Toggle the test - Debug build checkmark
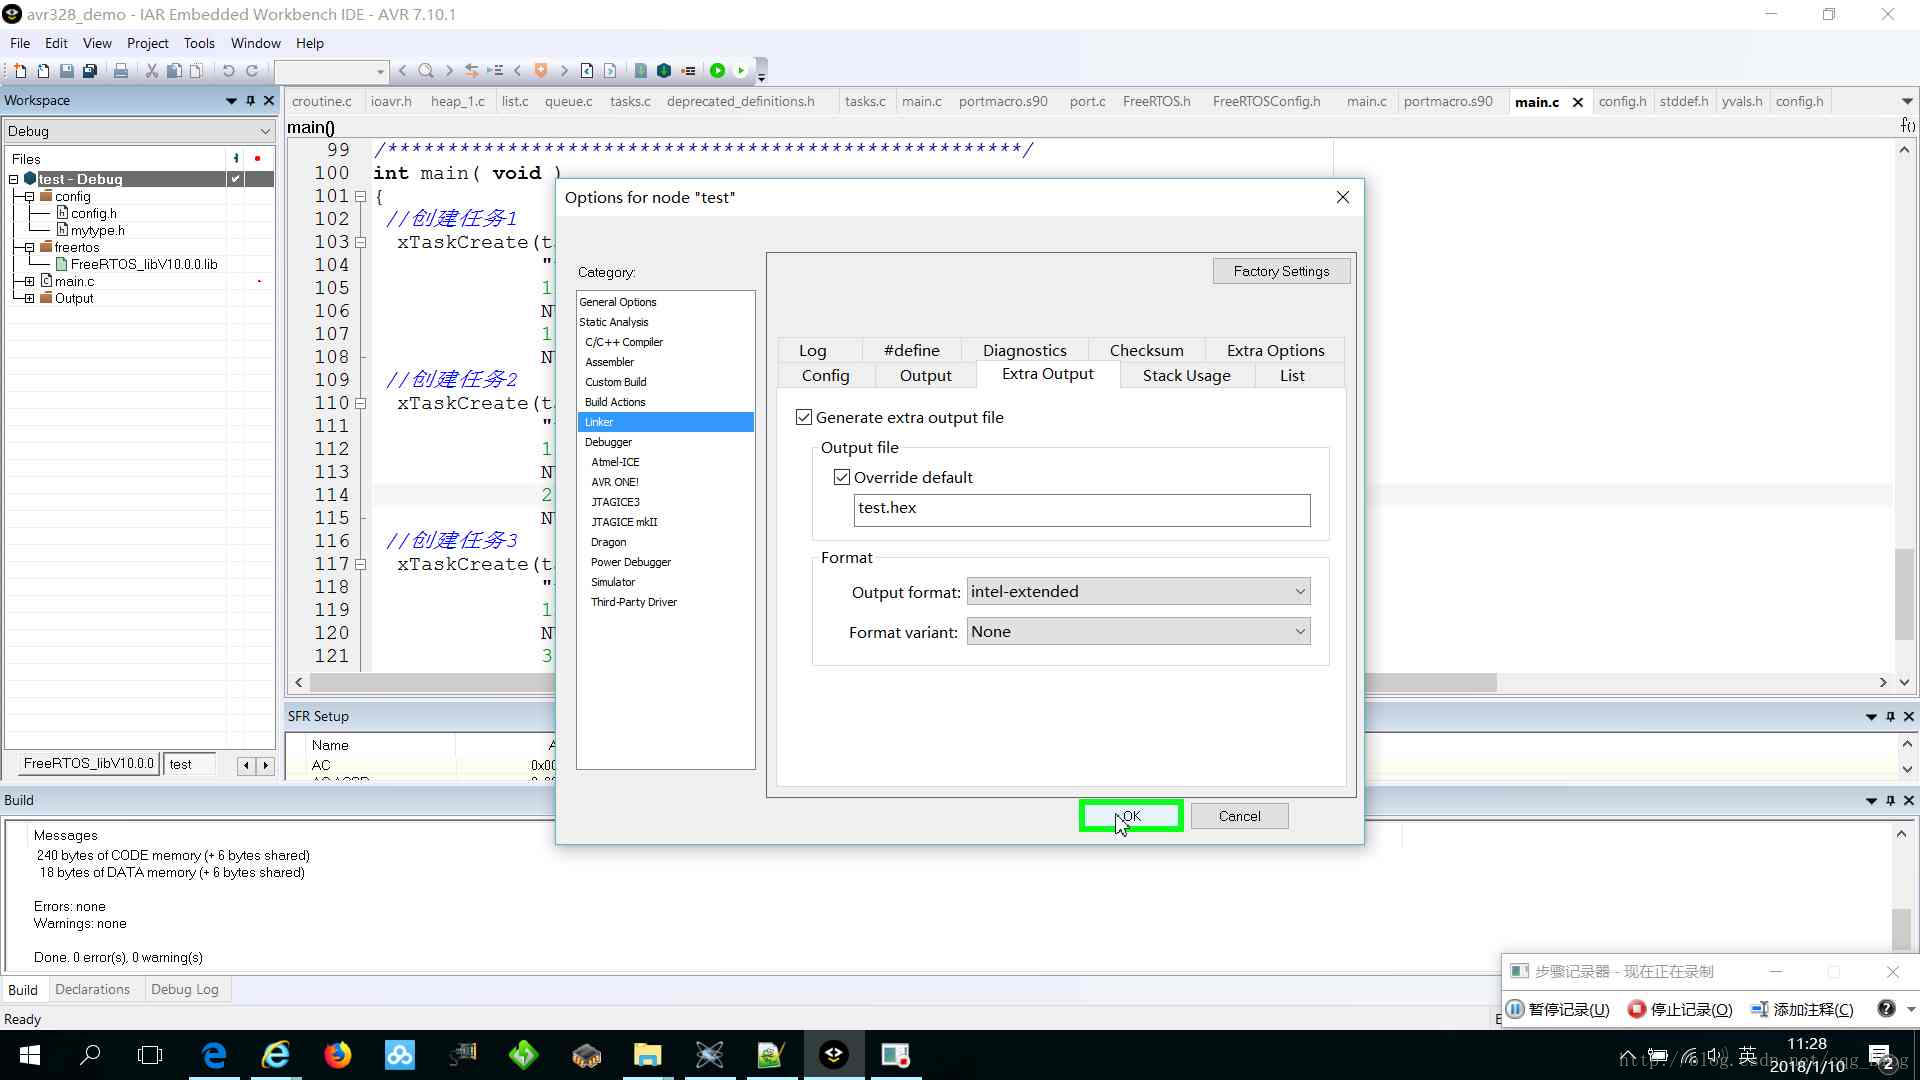This screenshot has width=1920, height=1080. 235,179
